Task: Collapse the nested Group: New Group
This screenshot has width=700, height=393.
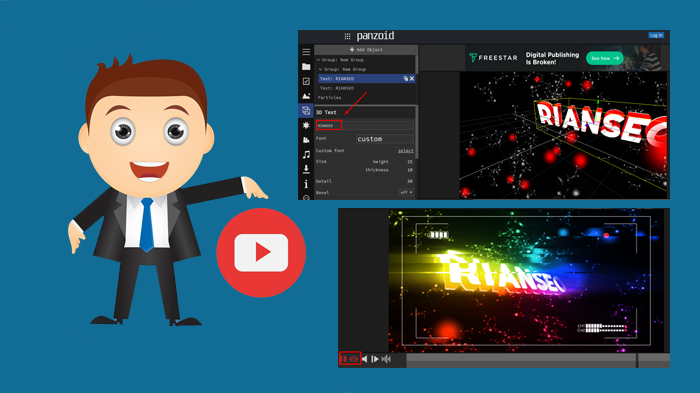Action: [320, 69]
